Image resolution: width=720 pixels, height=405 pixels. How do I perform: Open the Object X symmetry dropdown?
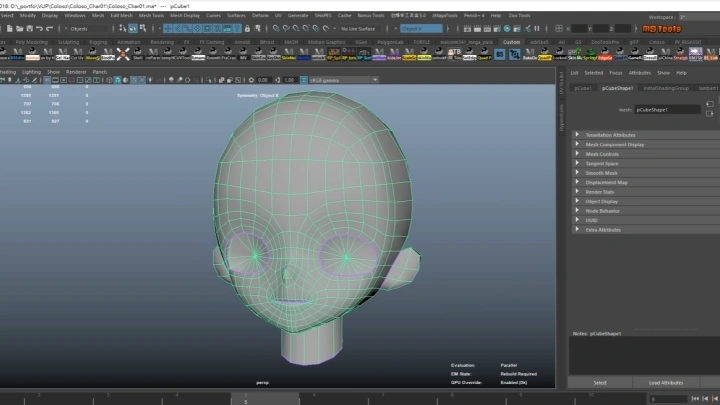coord(422,28)
